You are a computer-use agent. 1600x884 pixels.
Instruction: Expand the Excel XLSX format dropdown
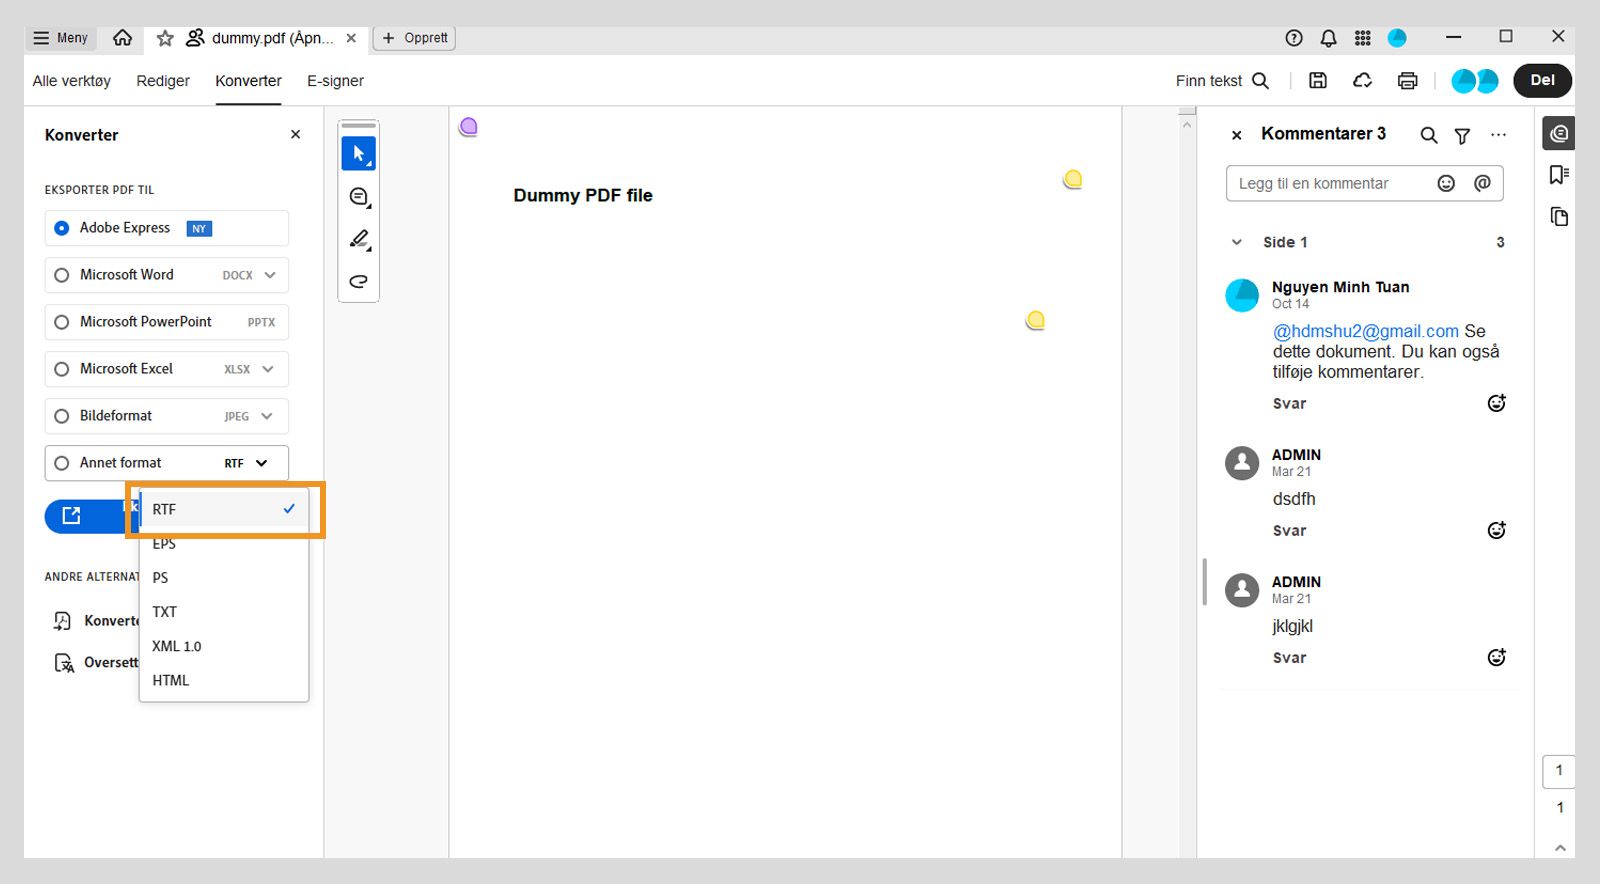click(x=268, y=369)
